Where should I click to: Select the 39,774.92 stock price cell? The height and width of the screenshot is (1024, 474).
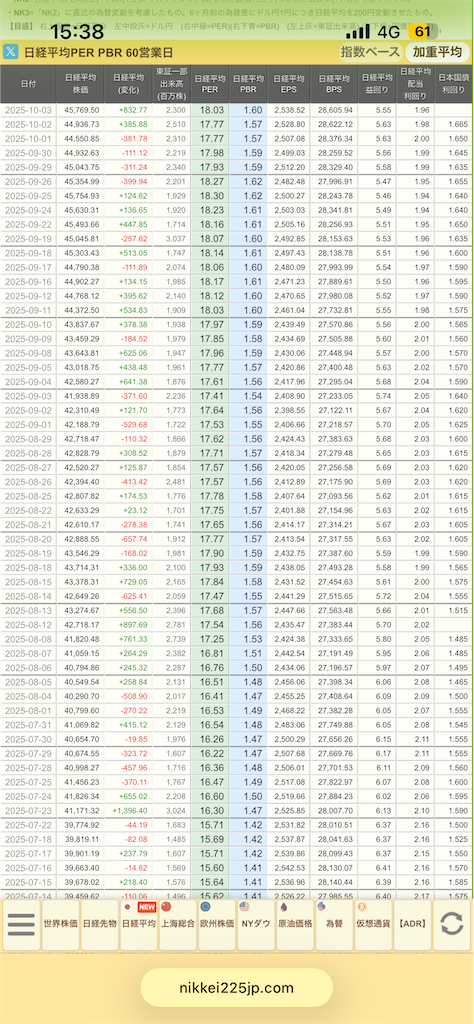[82, 825]
